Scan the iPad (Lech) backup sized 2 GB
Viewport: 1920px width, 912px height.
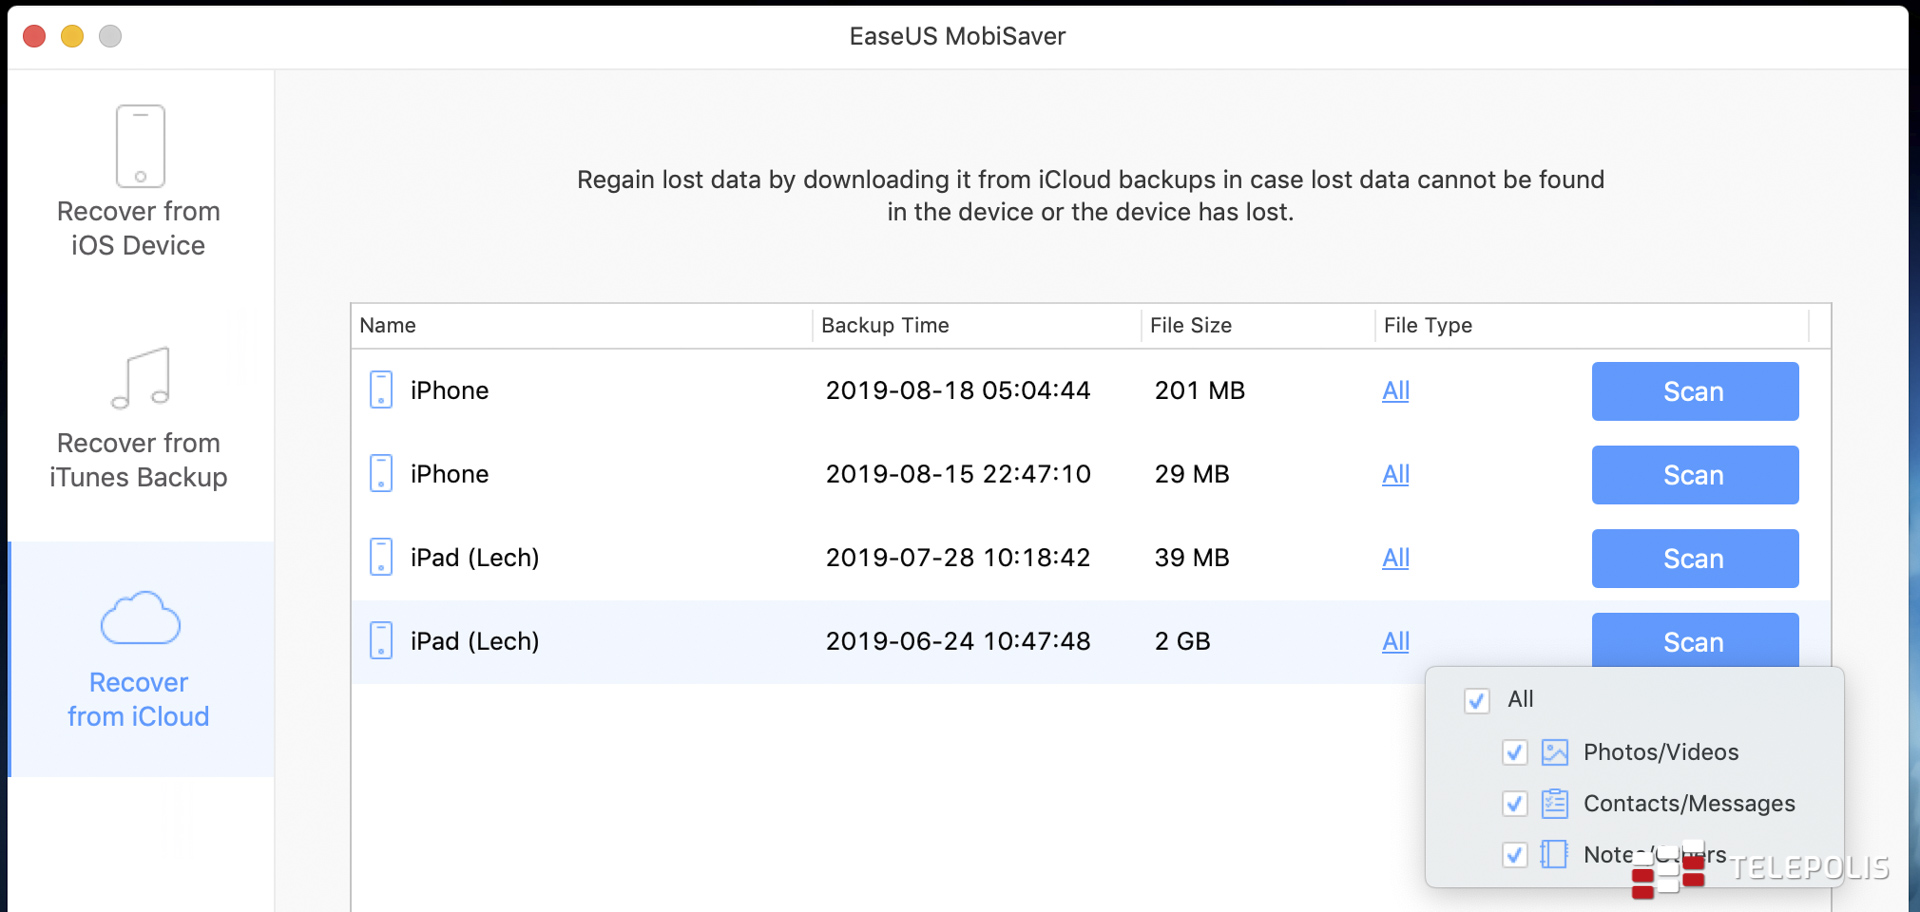pyautogui.click(x=1694, y=640)
